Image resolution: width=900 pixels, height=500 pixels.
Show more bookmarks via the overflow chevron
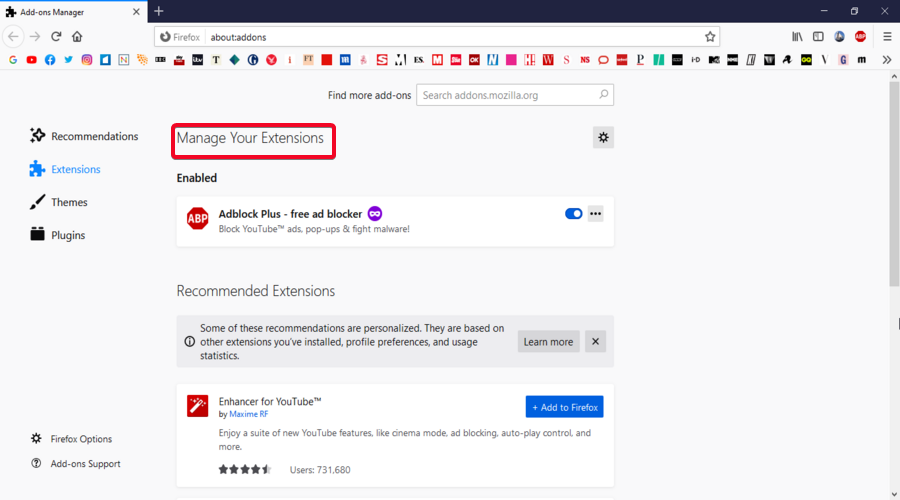pyautogui.click(x=886, y=60)
